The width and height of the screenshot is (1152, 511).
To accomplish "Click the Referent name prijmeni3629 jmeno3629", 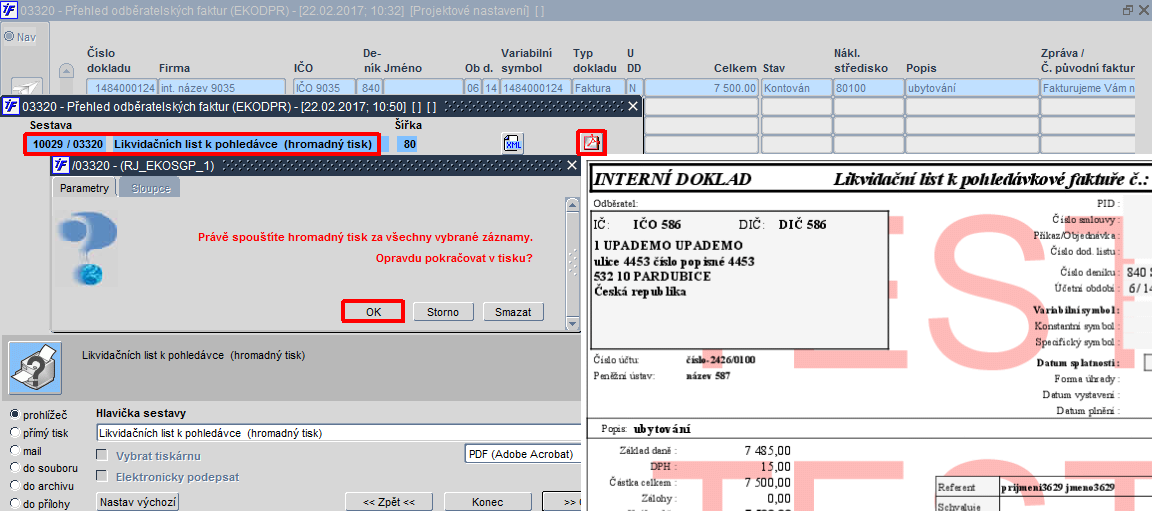I will tap(1057, 487).
